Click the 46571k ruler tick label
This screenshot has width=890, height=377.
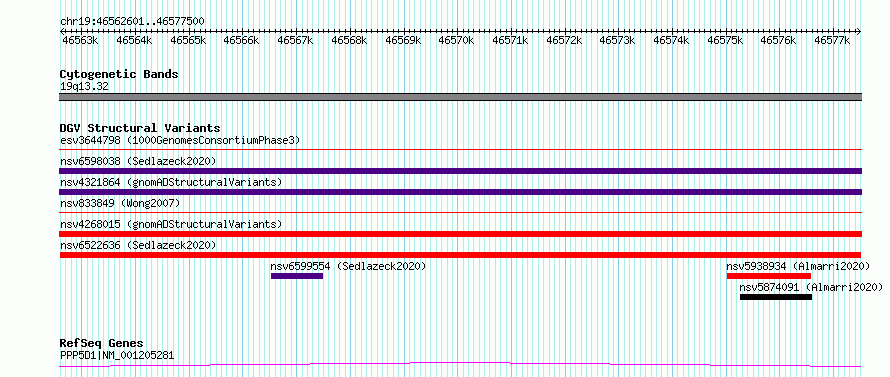point(510,40)
